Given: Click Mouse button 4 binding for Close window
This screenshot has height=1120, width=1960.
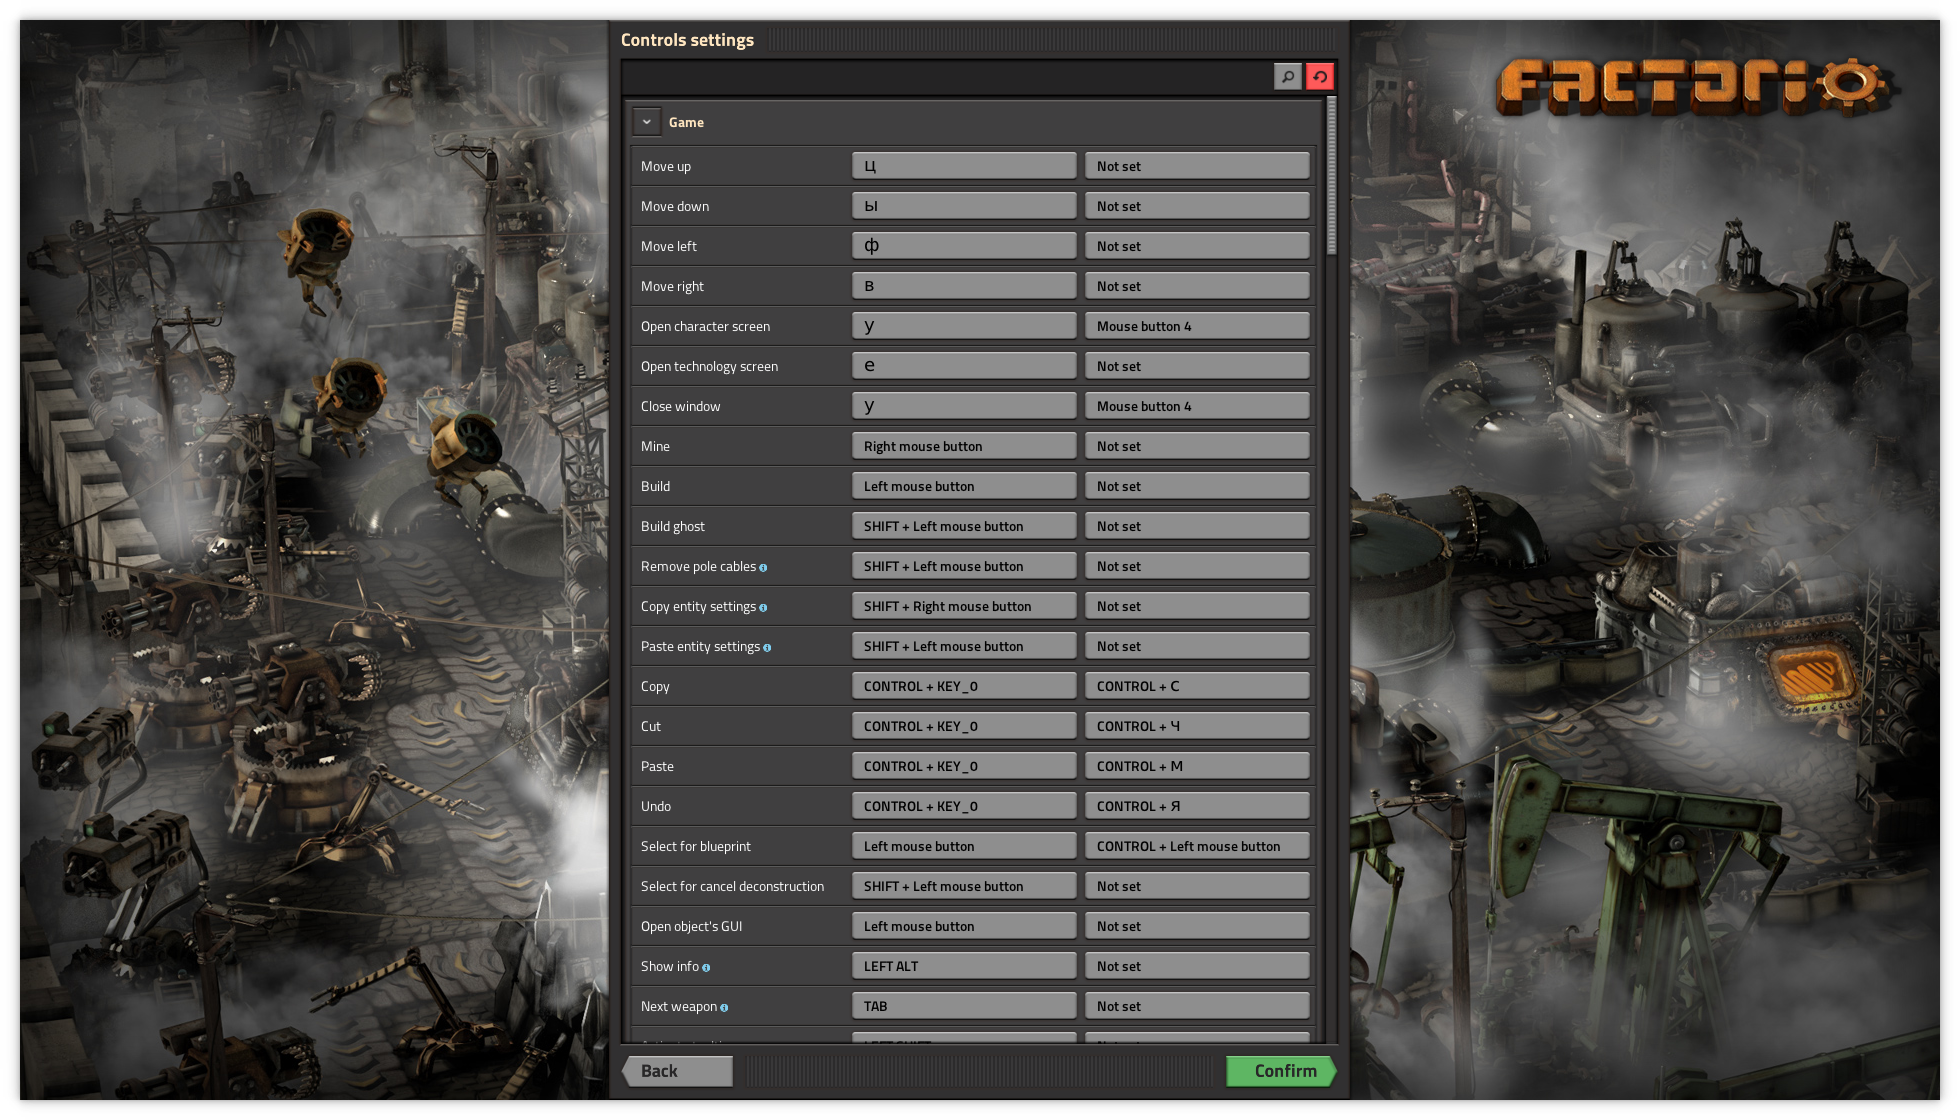Looking at the screenshot, I should 1196,406.
